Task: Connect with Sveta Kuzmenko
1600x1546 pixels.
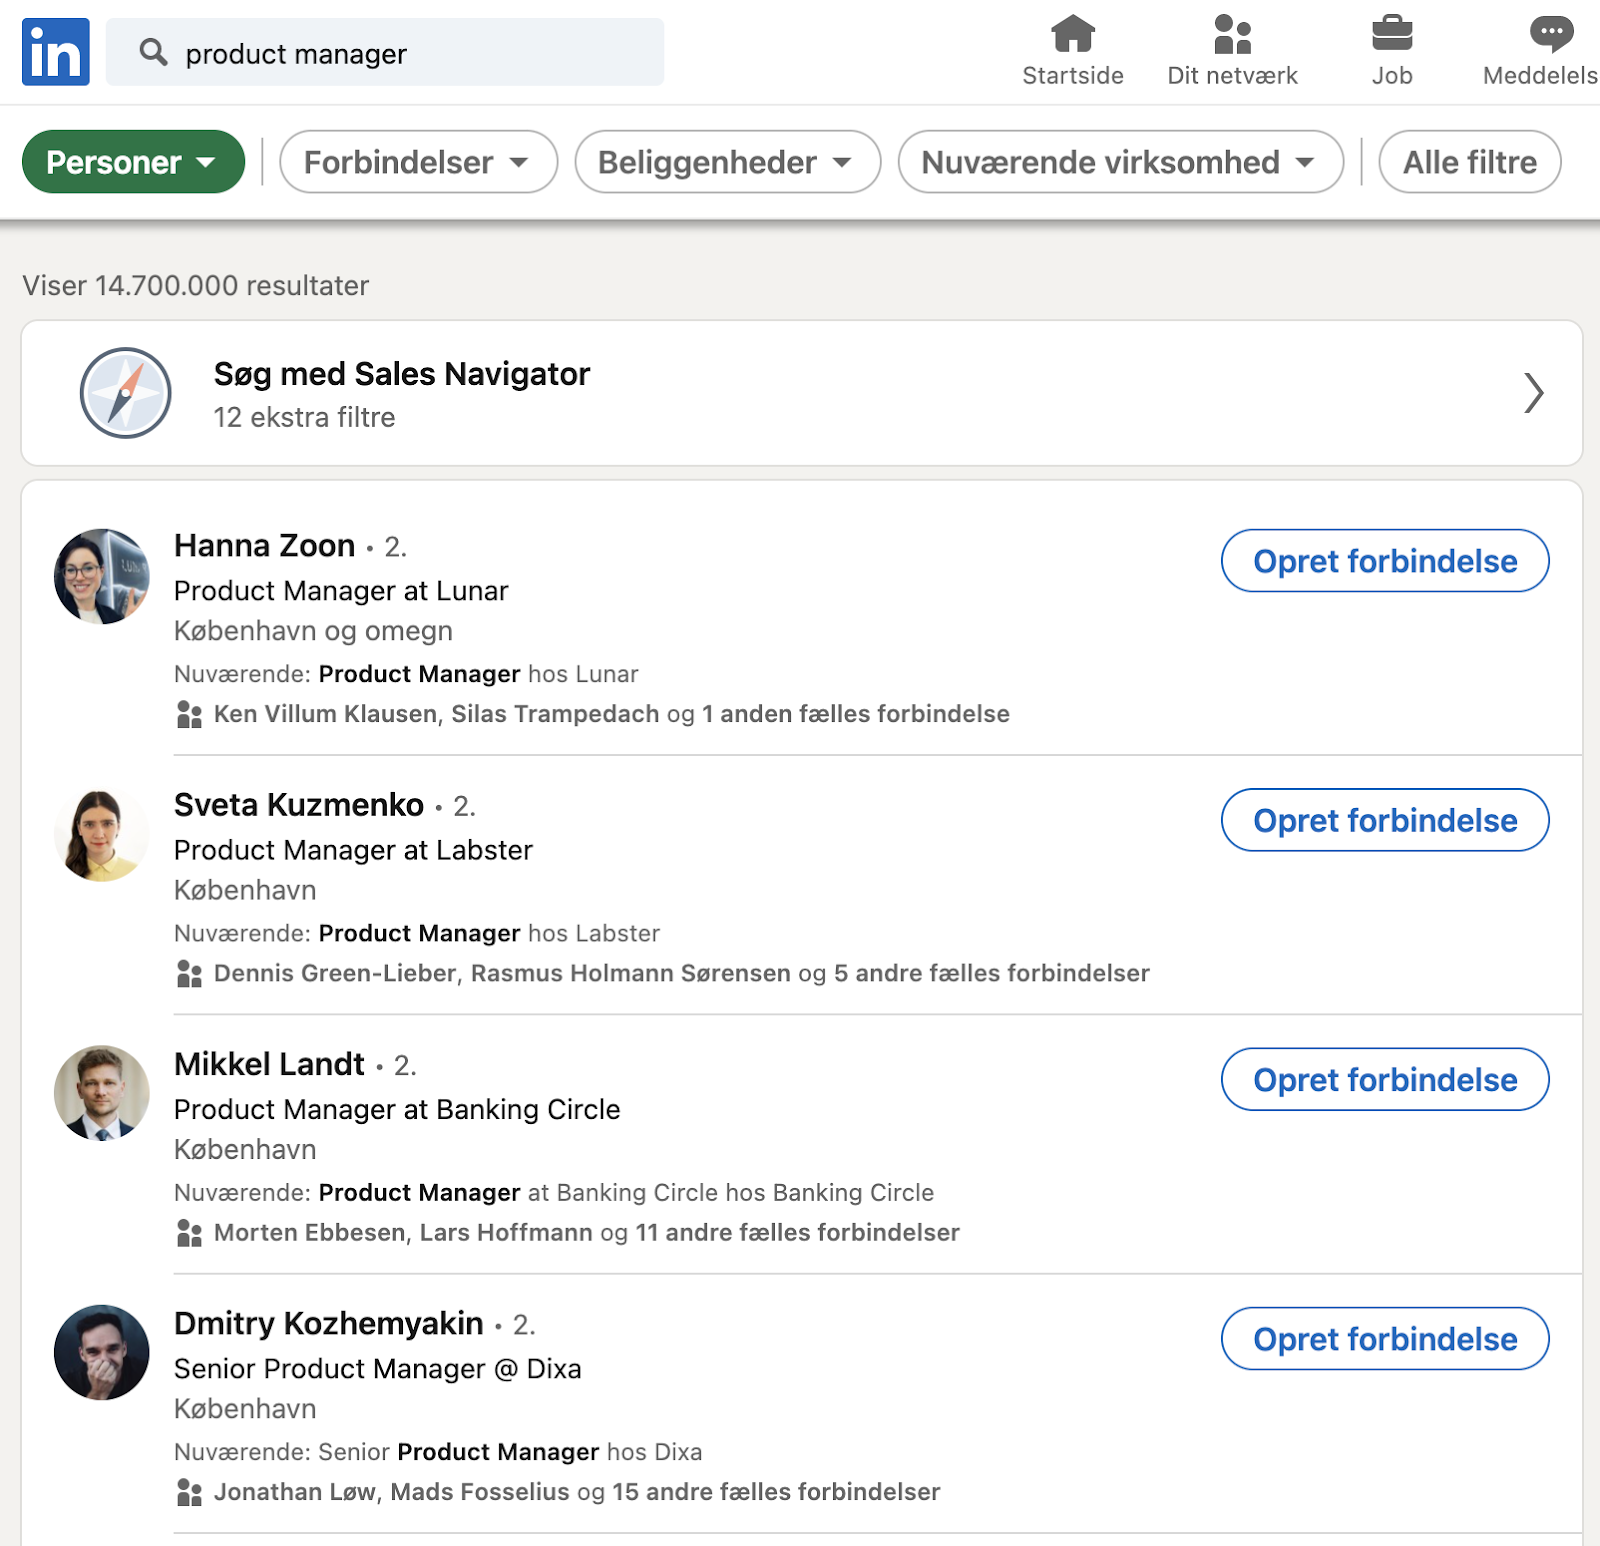Action: [1385, 820]
